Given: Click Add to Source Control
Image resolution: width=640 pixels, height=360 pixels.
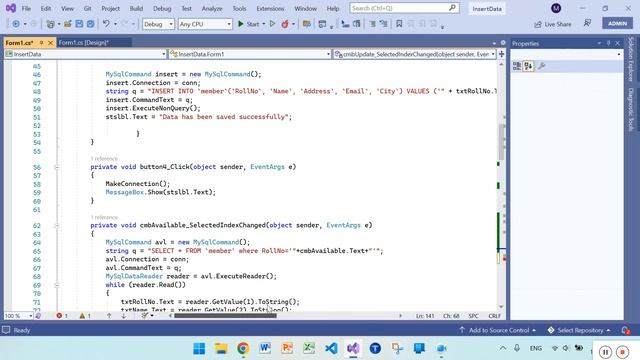Looking at the screenshot, I should 498,330.
